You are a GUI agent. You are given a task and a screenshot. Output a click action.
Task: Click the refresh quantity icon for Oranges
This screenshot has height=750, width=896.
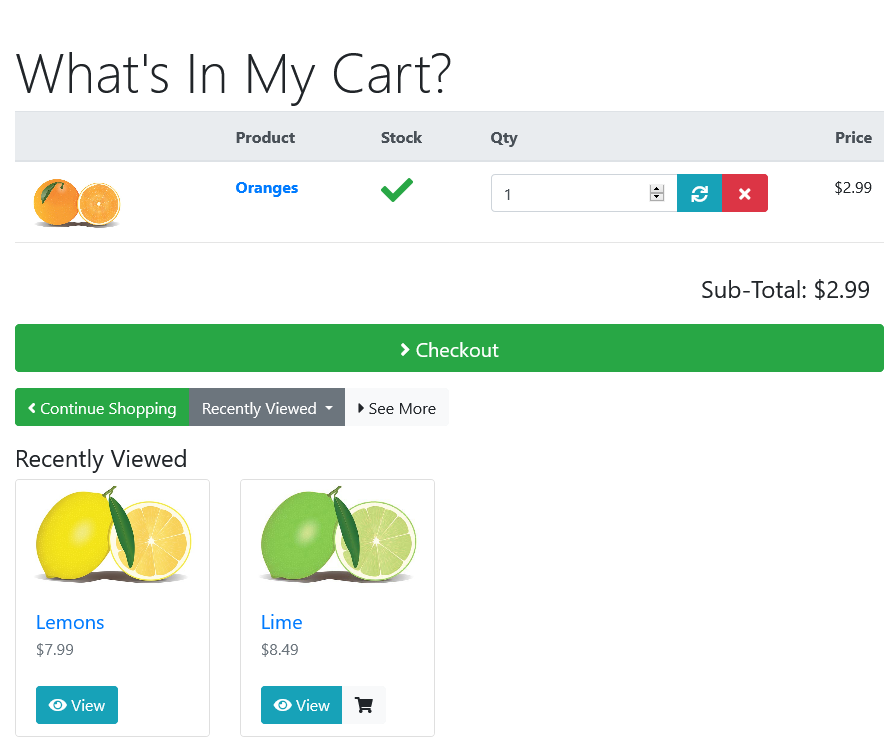coord(699,193)
